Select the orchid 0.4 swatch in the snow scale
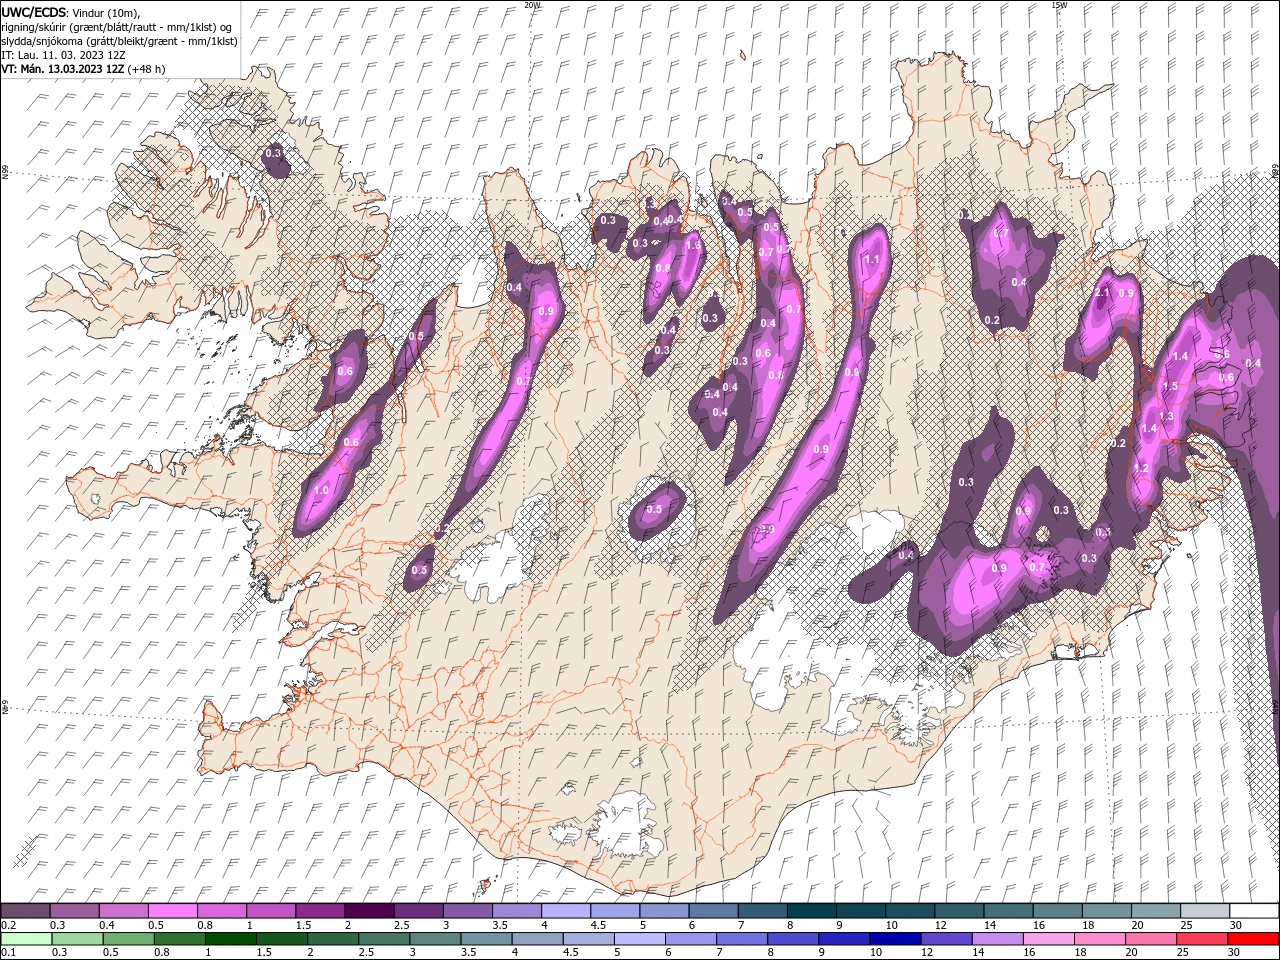This screenshot has width=1280, height=960. [x=124, y=911]
